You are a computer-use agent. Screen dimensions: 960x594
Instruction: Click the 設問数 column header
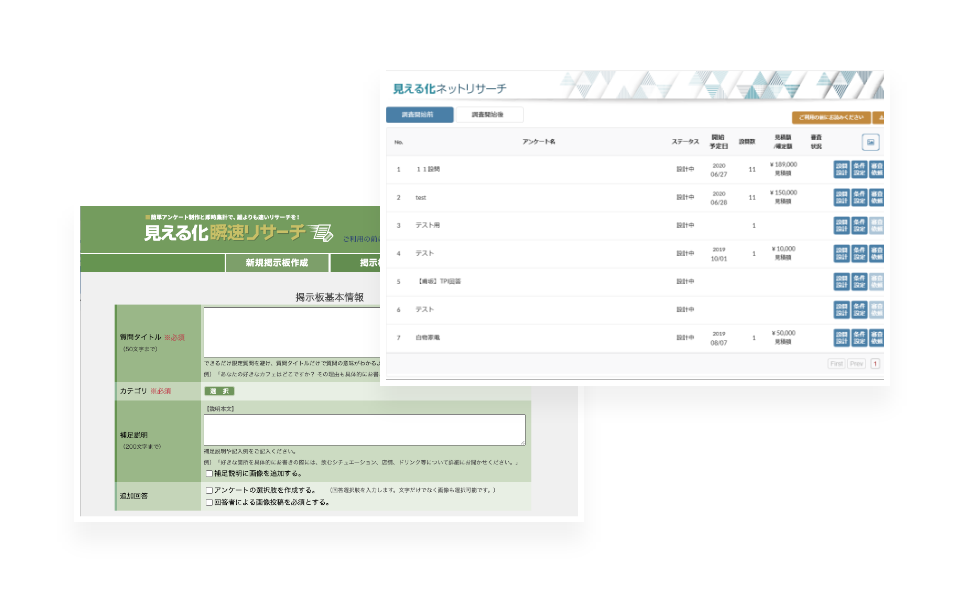coord(747,141)
